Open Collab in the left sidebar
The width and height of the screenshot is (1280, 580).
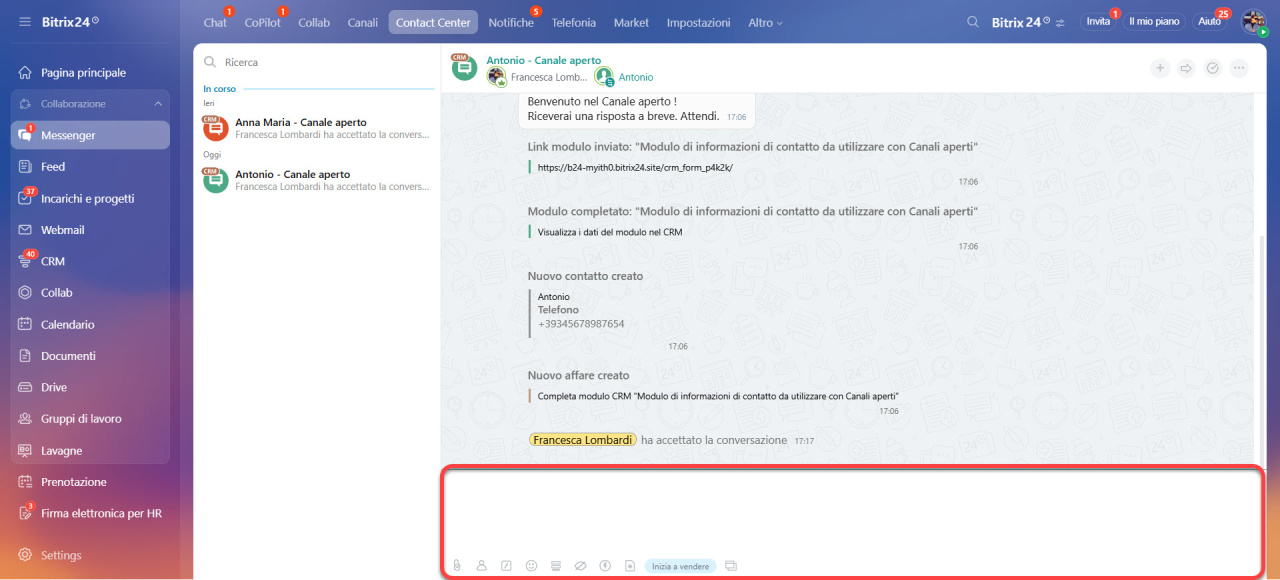90,293
